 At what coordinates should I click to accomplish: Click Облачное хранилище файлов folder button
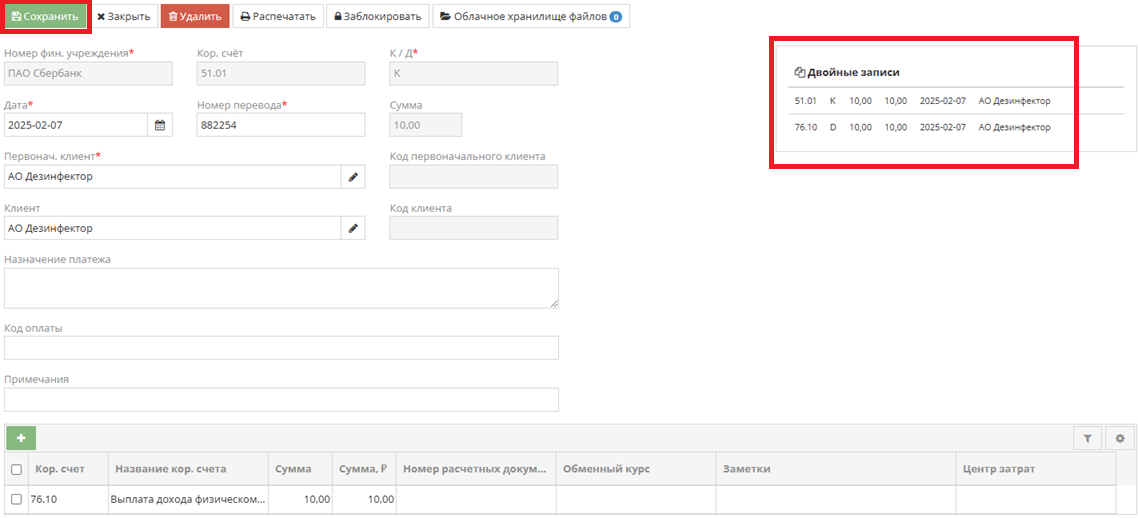click(x=531, y=17)
